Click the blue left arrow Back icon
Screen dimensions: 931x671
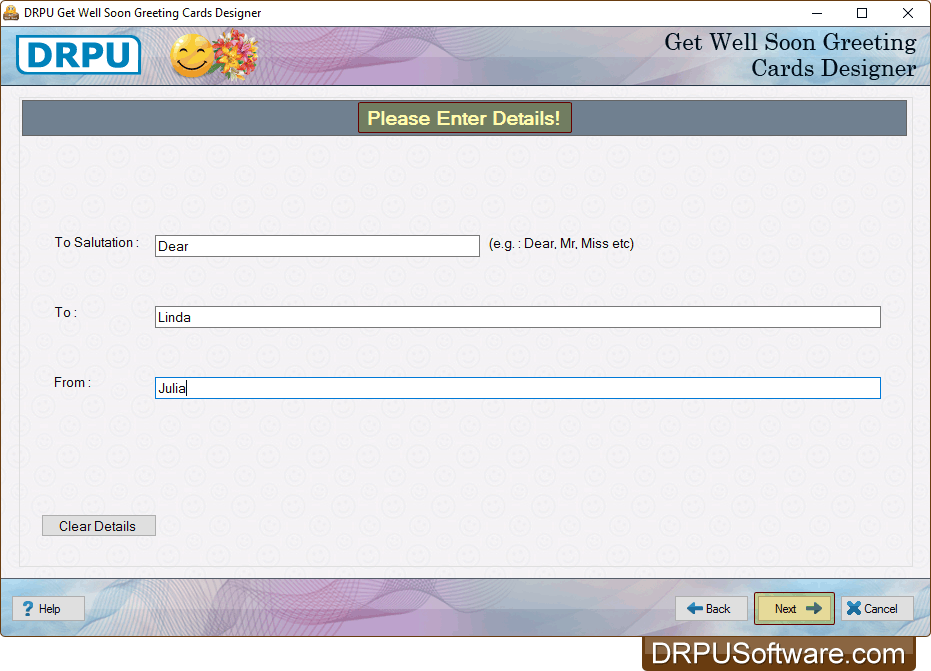coord(695,609)
